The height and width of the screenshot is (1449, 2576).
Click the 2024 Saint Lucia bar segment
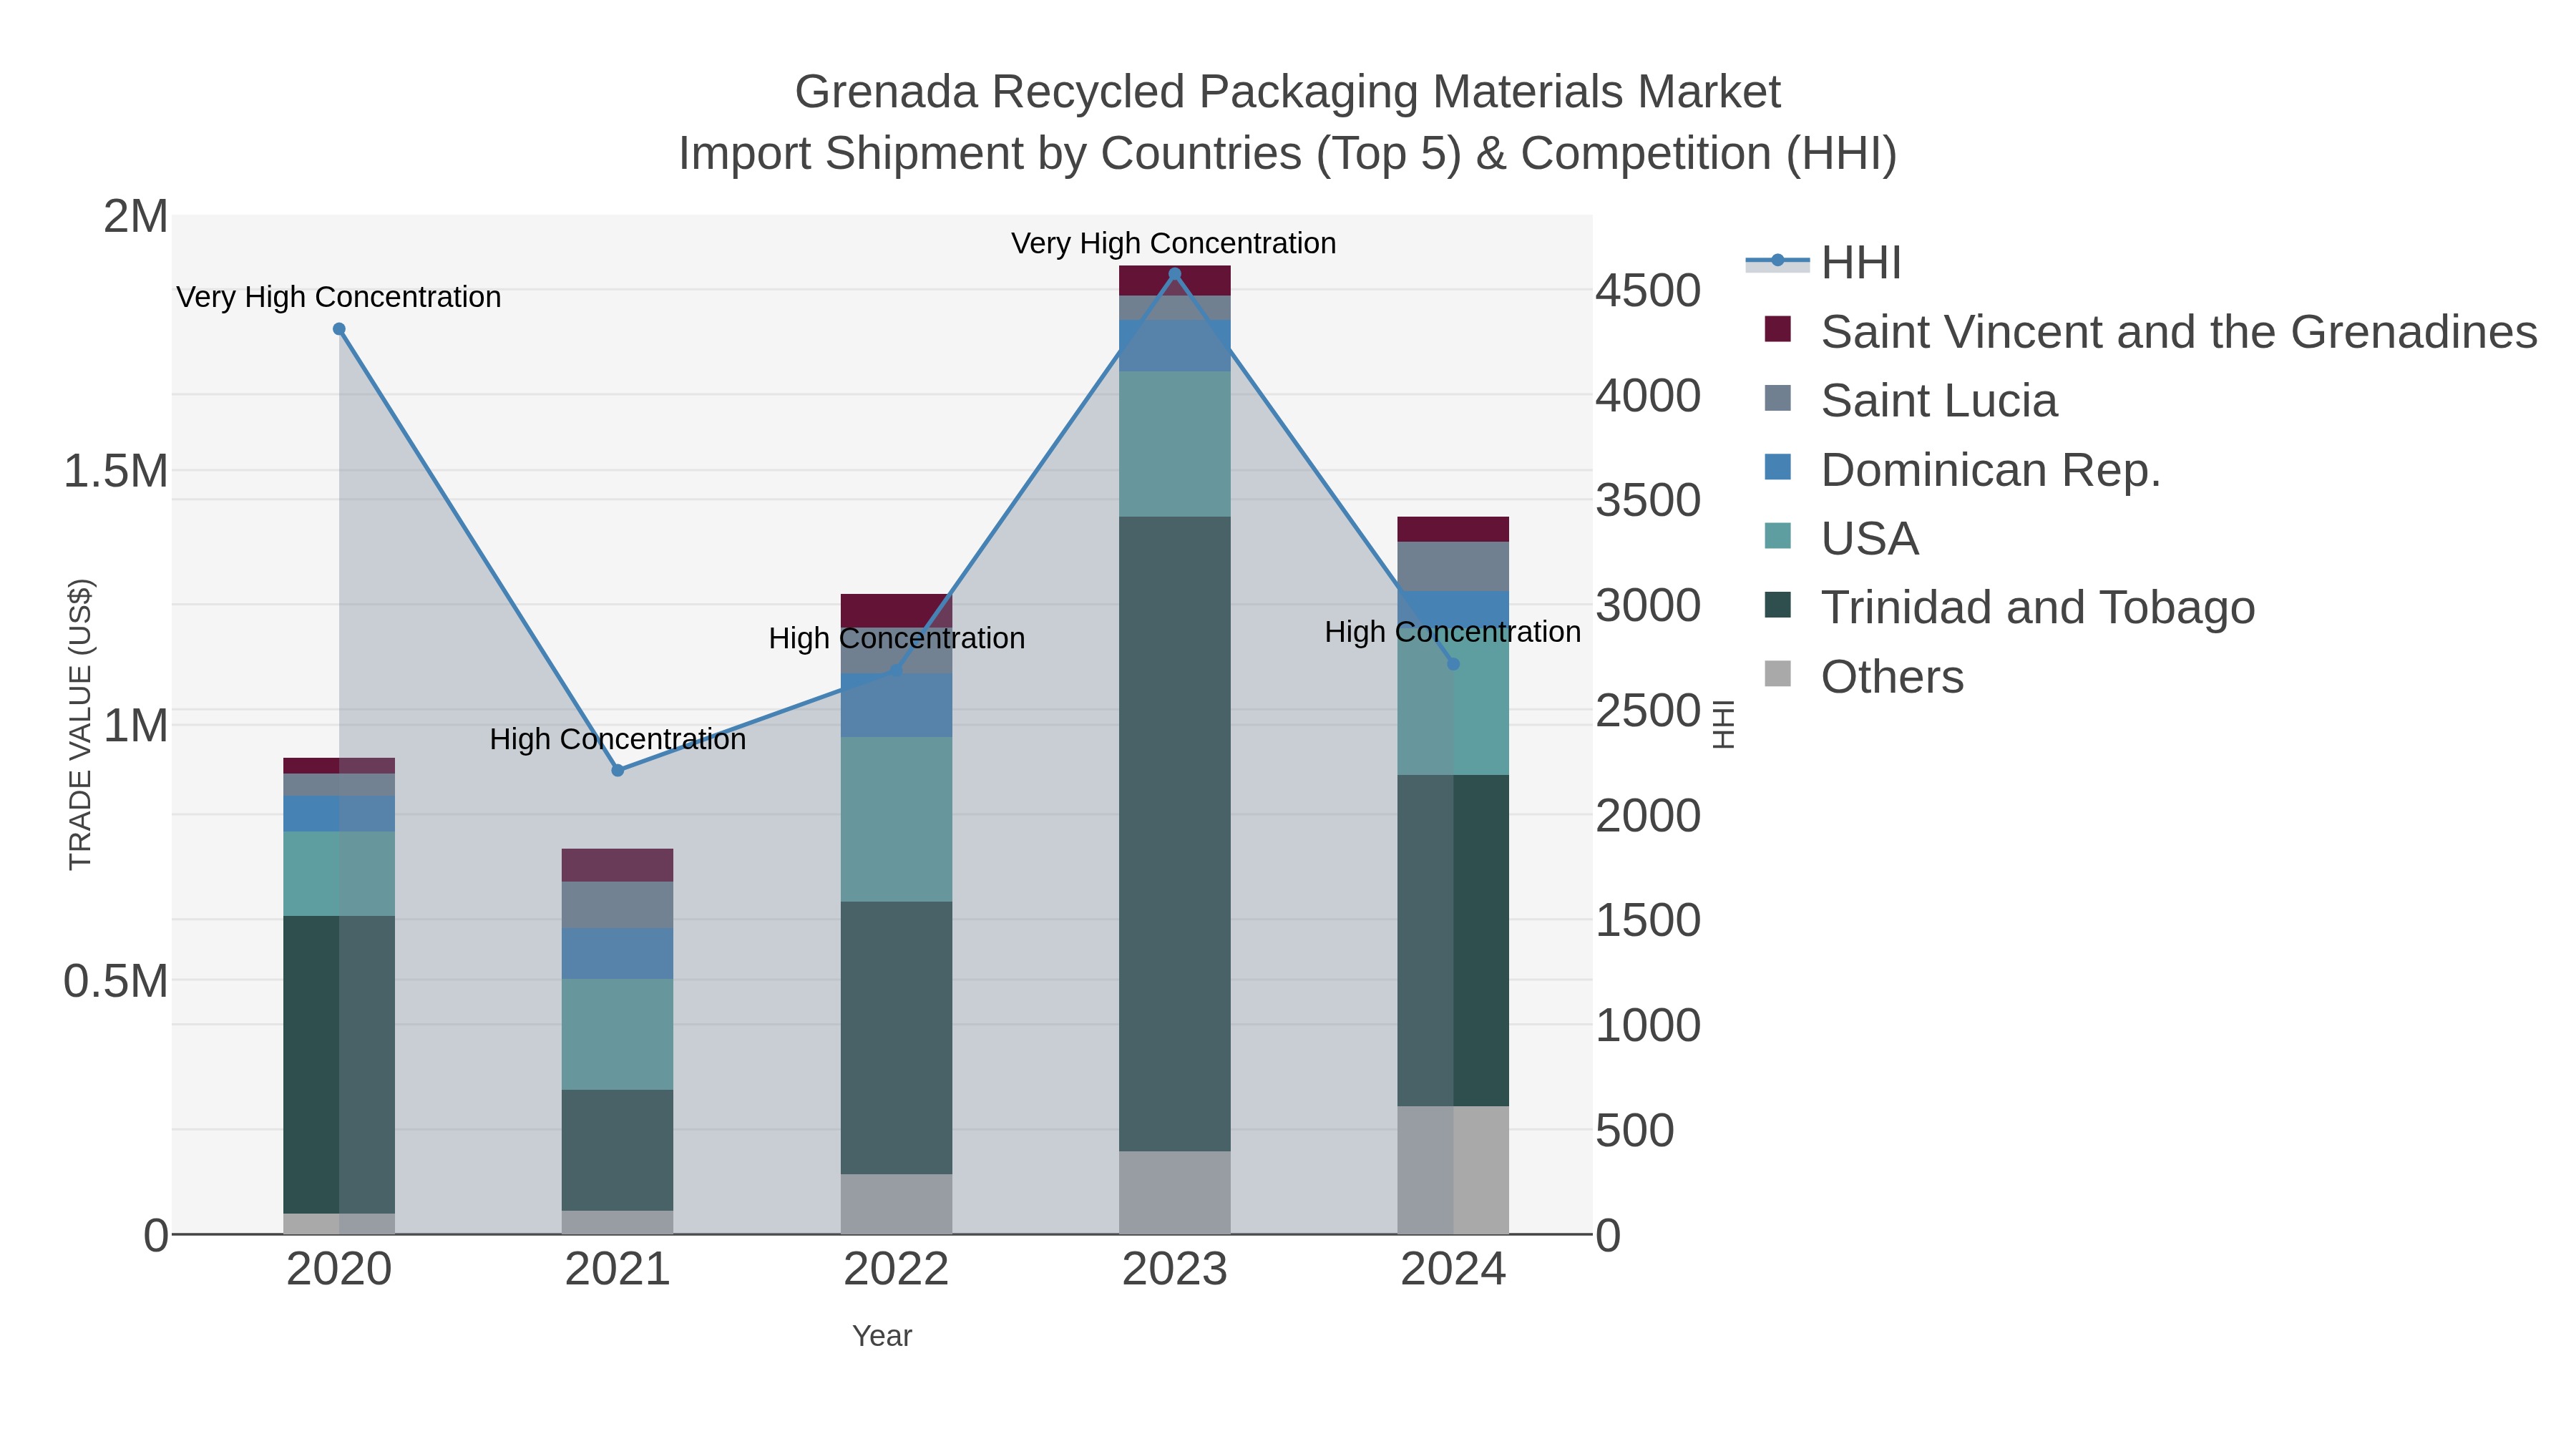pos(1453,567)
